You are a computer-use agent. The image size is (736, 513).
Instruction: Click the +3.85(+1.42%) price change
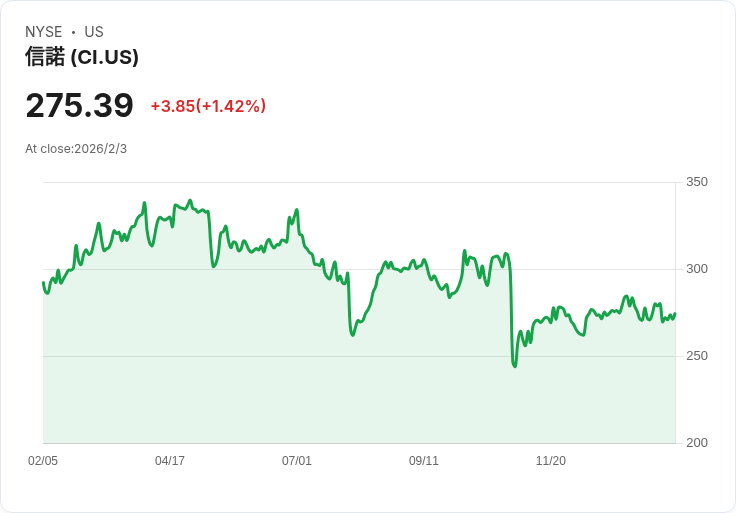click(208, 106)
